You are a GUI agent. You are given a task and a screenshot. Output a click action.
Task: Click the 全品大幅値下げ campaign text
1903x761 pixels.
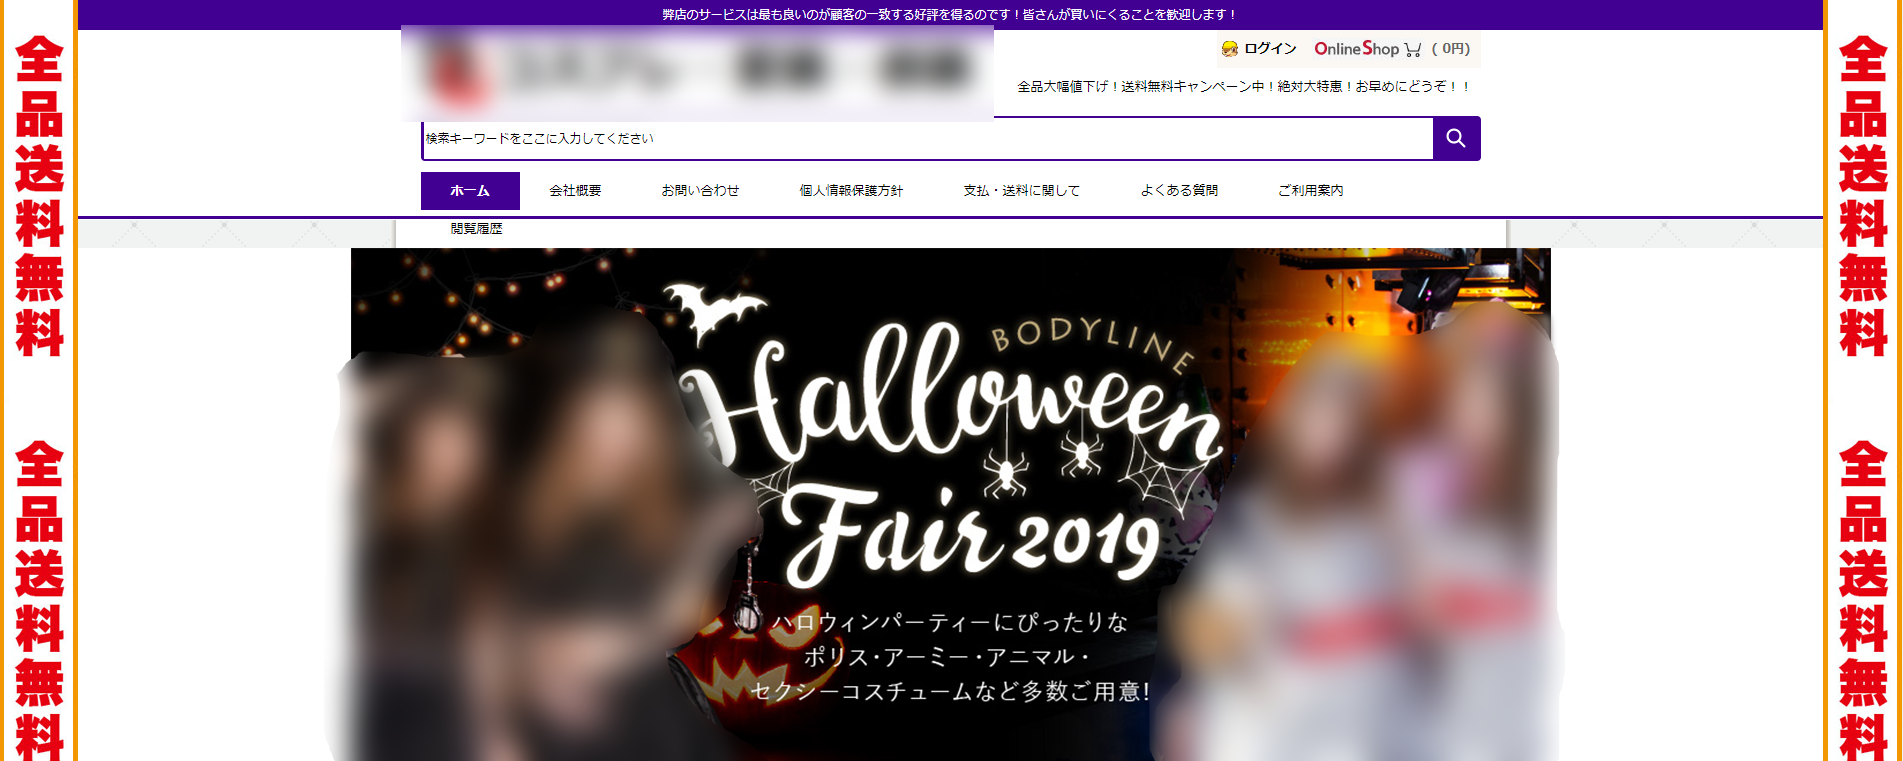click(1244, 87)
